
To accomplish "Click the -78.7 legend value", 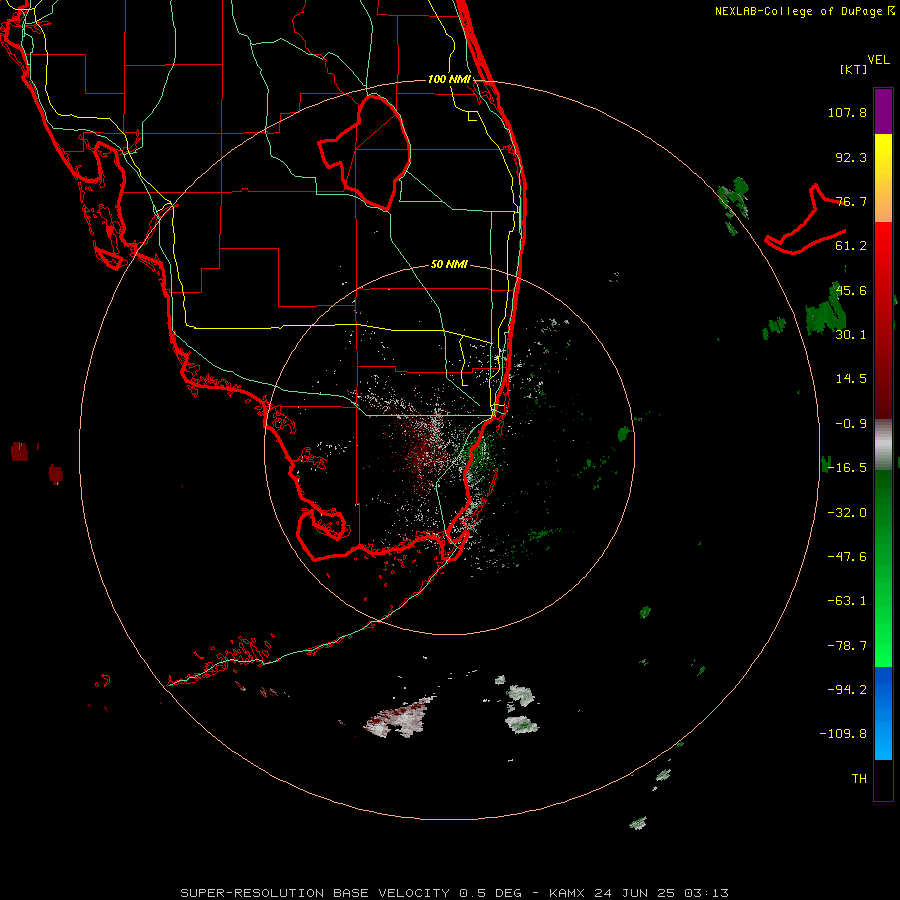I will pyautogui.click(x=847, y=646).
